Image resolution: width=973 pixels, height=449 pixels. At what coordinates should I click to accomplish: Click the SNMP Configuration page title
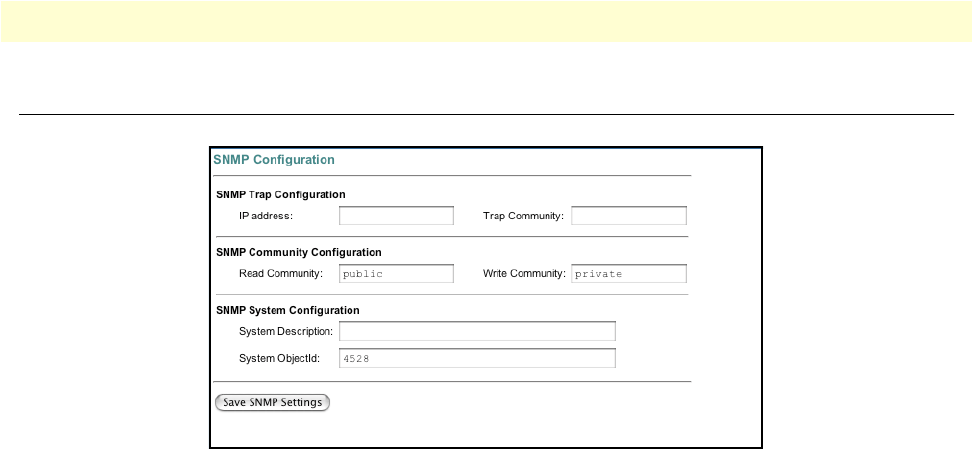274,160
